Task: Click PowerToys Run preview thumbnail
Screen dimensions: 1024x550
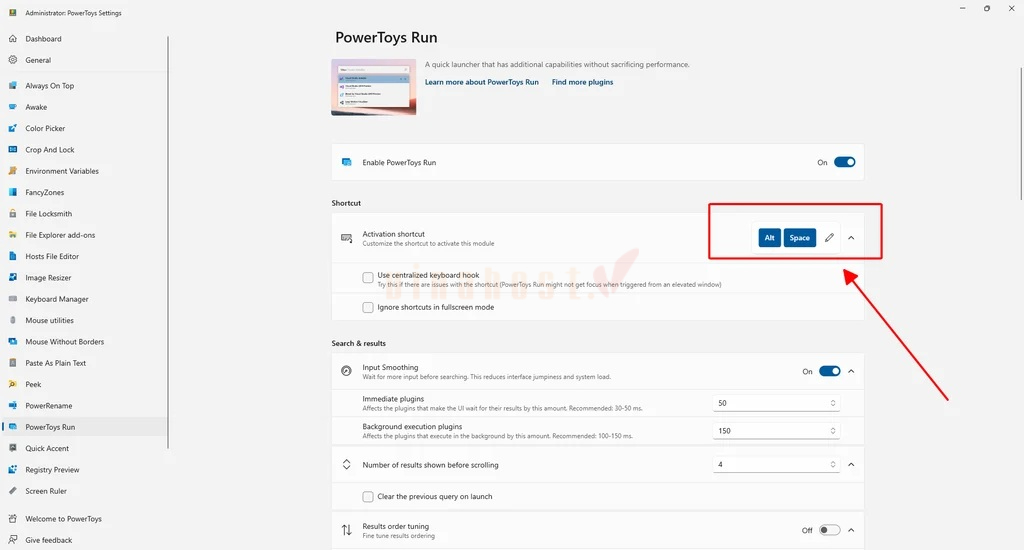Action: click(x=374, y=87)
